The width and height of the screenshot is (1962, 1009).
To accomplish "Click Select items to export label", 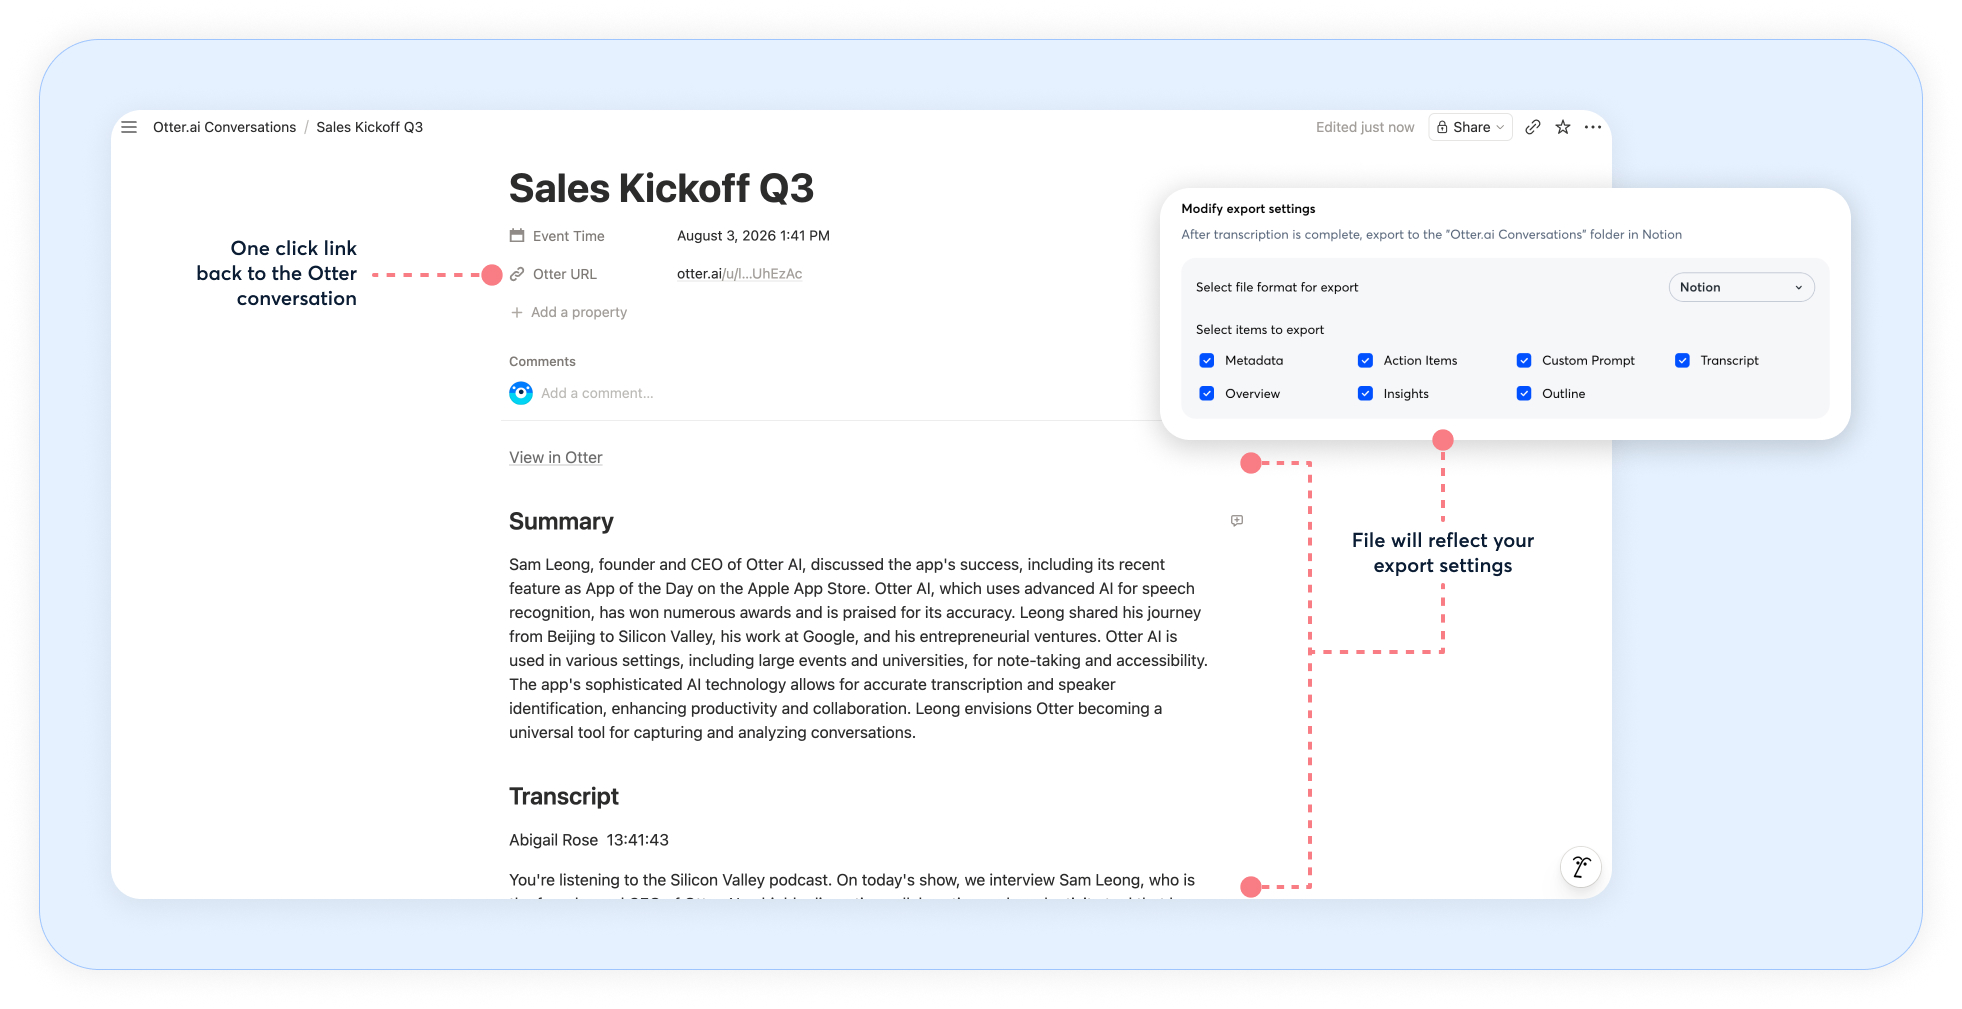I will [x=1260, y=330].
